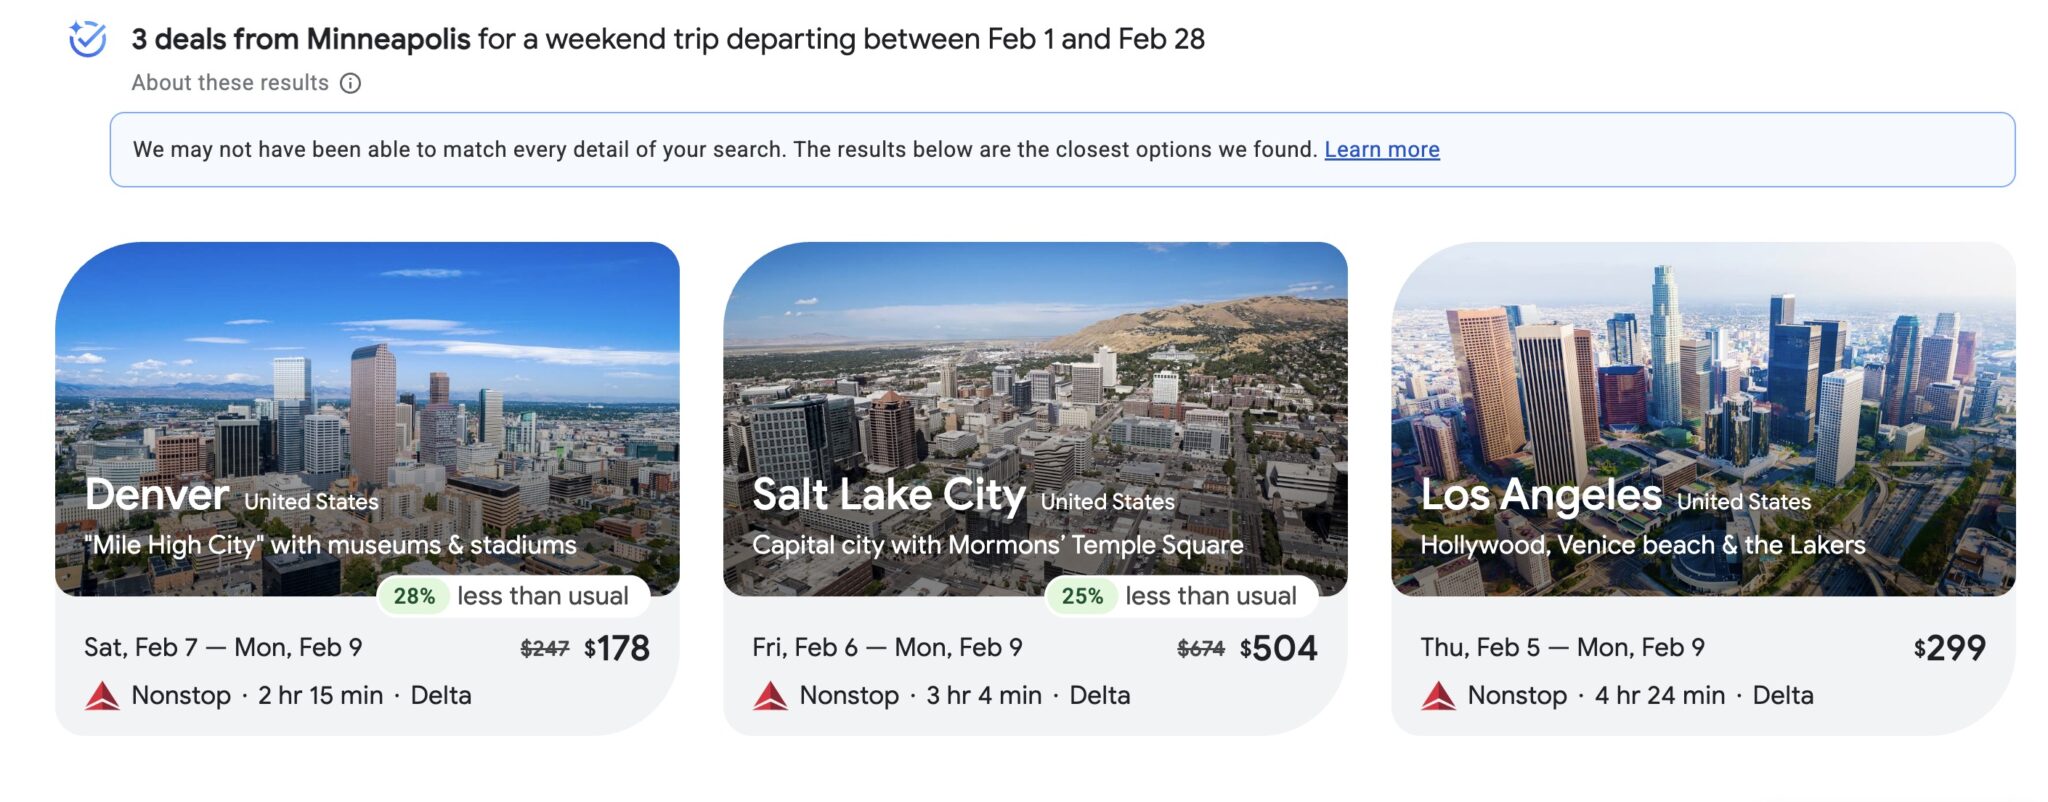This screenshot has width=2048, height=802.
Task: Click the Delta logo on the Los Angeles card
Action: (x=1438, y=695)
